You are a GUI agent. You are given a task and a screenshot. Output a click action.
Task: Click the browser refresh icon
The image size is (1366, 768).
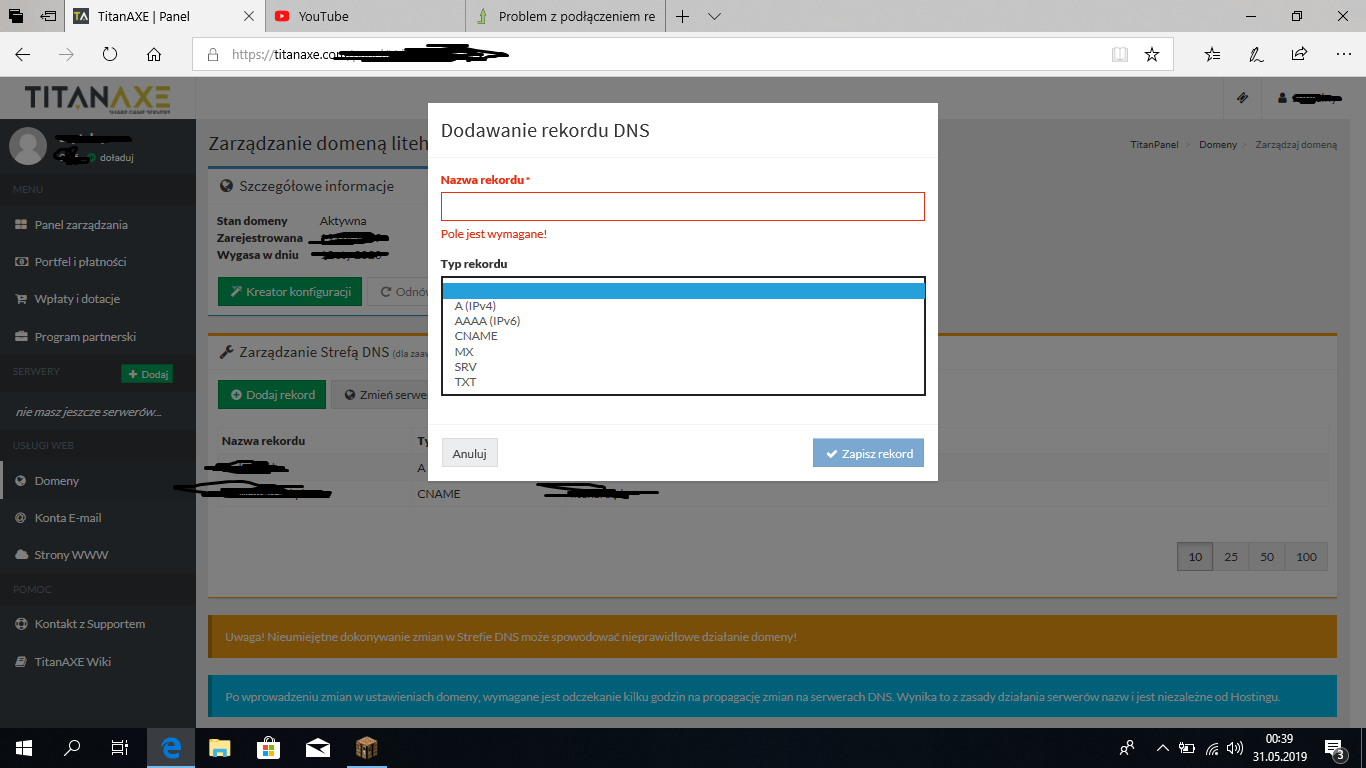click(x=110, y=55)
